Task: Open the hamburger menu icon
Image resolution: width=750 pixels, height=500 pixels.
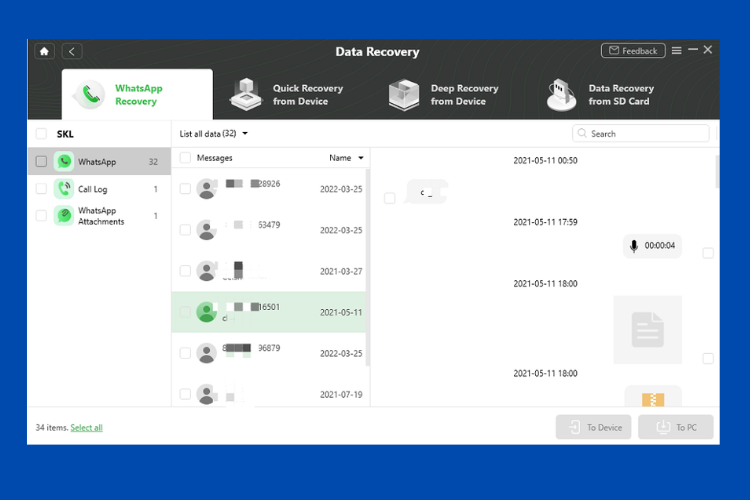Action: pos(676,50)
